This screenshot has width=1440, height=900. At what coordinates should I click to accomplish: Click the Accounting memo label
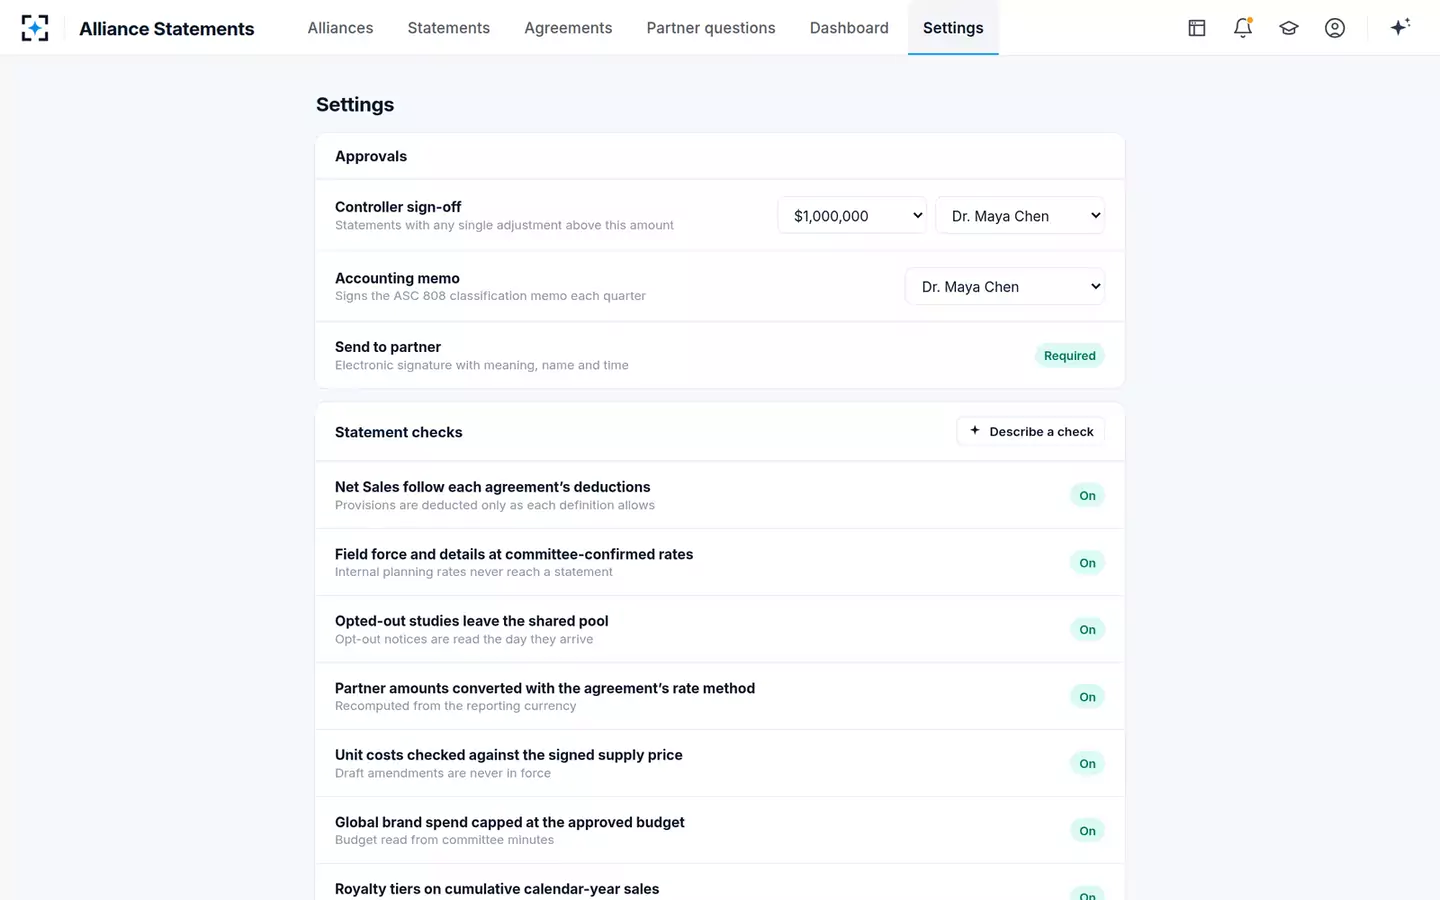tap(397, 278)
